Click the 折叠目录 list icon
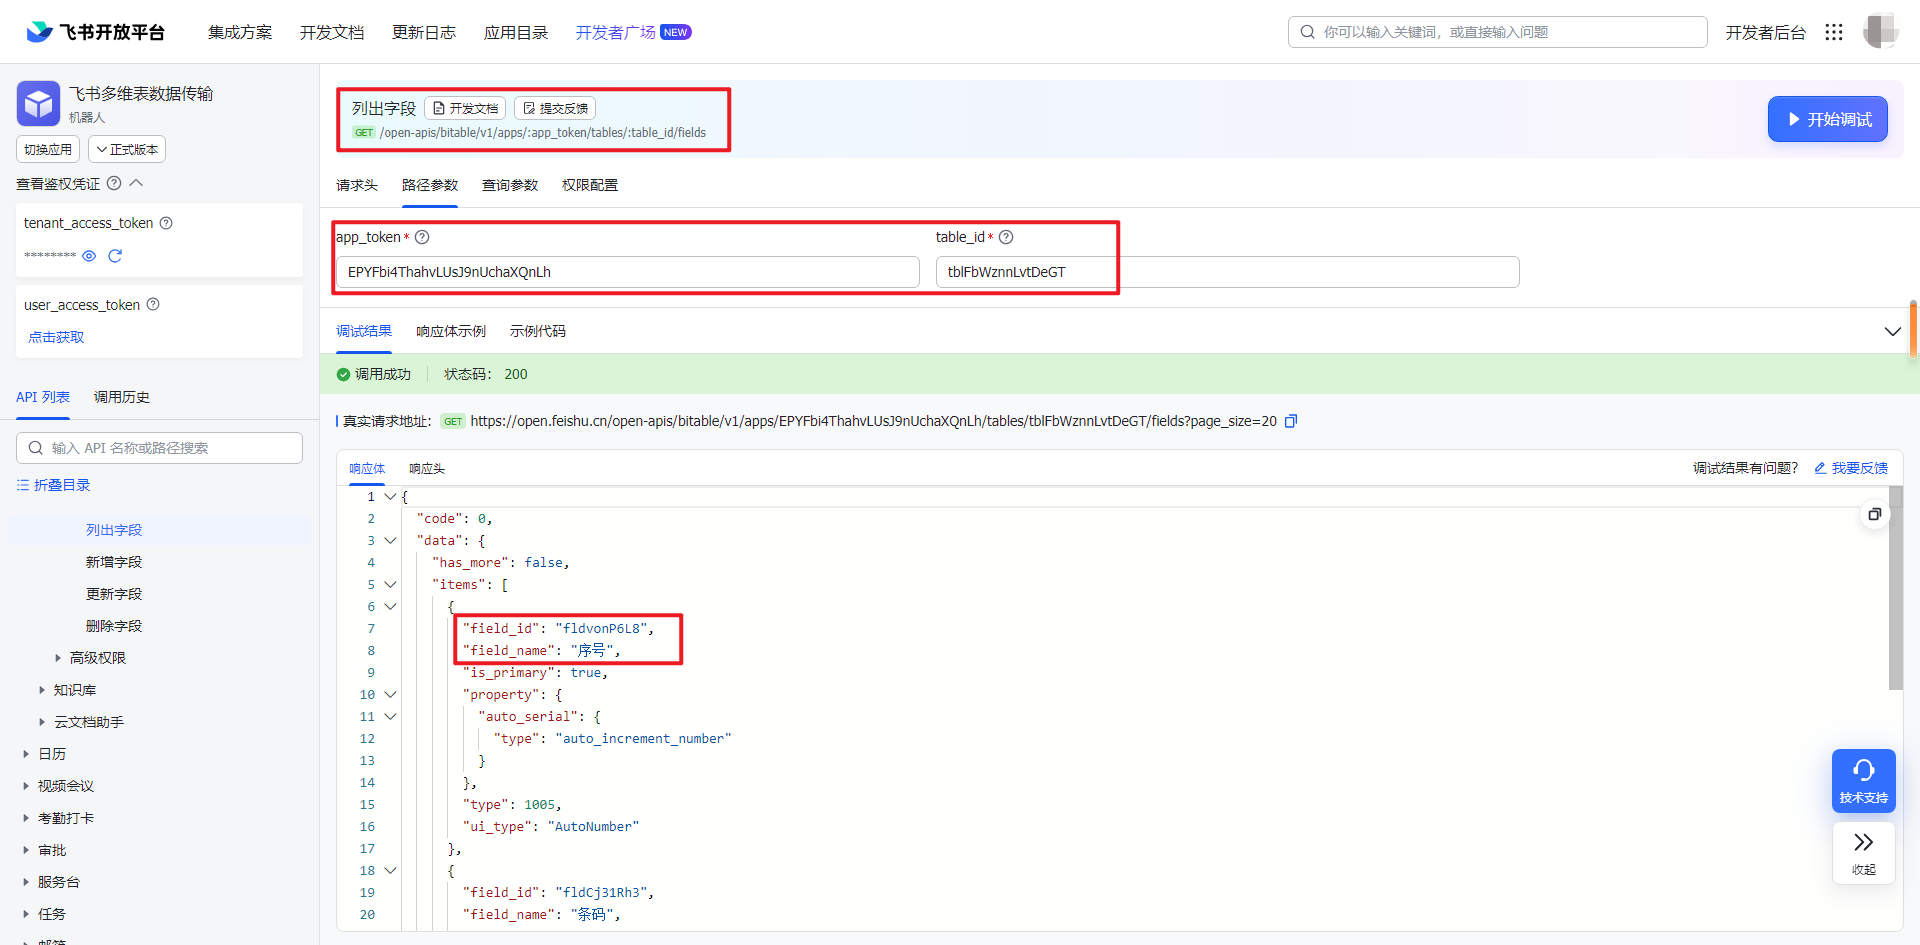 tap(23, 485)
